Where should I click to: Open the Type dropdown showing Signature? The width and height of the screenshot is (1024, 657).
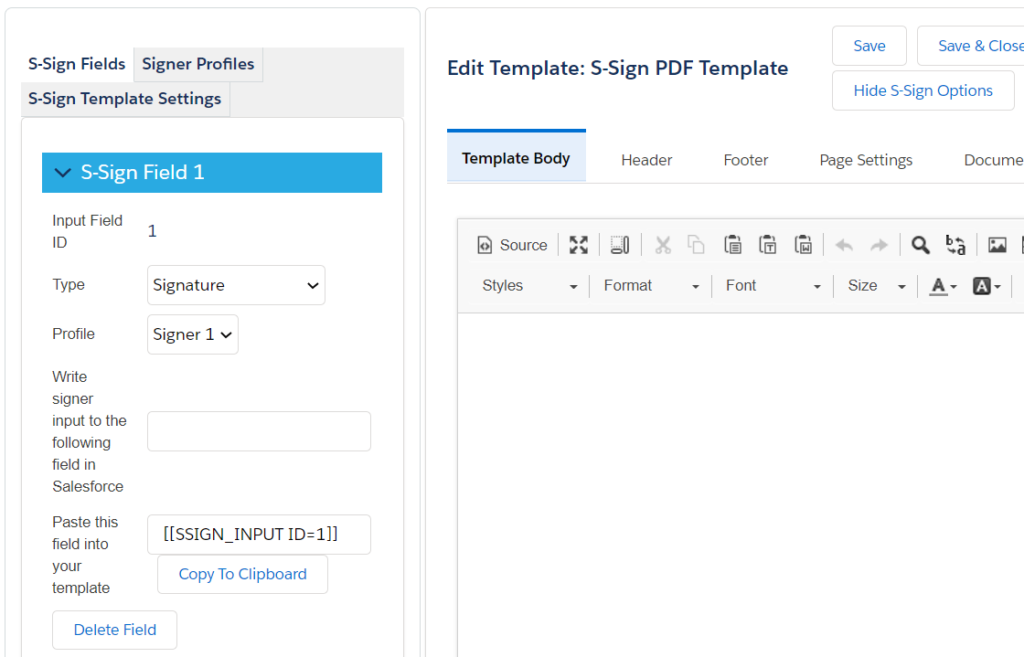tap(236, 285)
